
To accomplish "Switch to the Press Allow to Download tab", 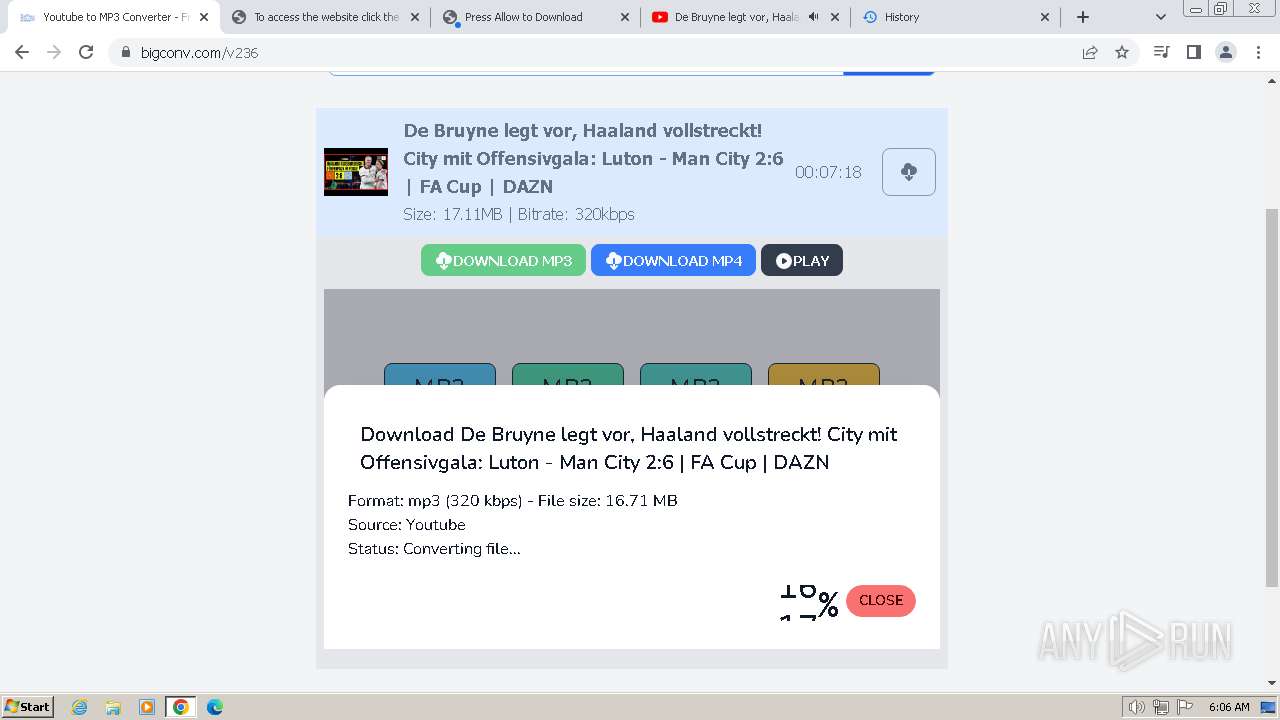I will click(524, 17).
